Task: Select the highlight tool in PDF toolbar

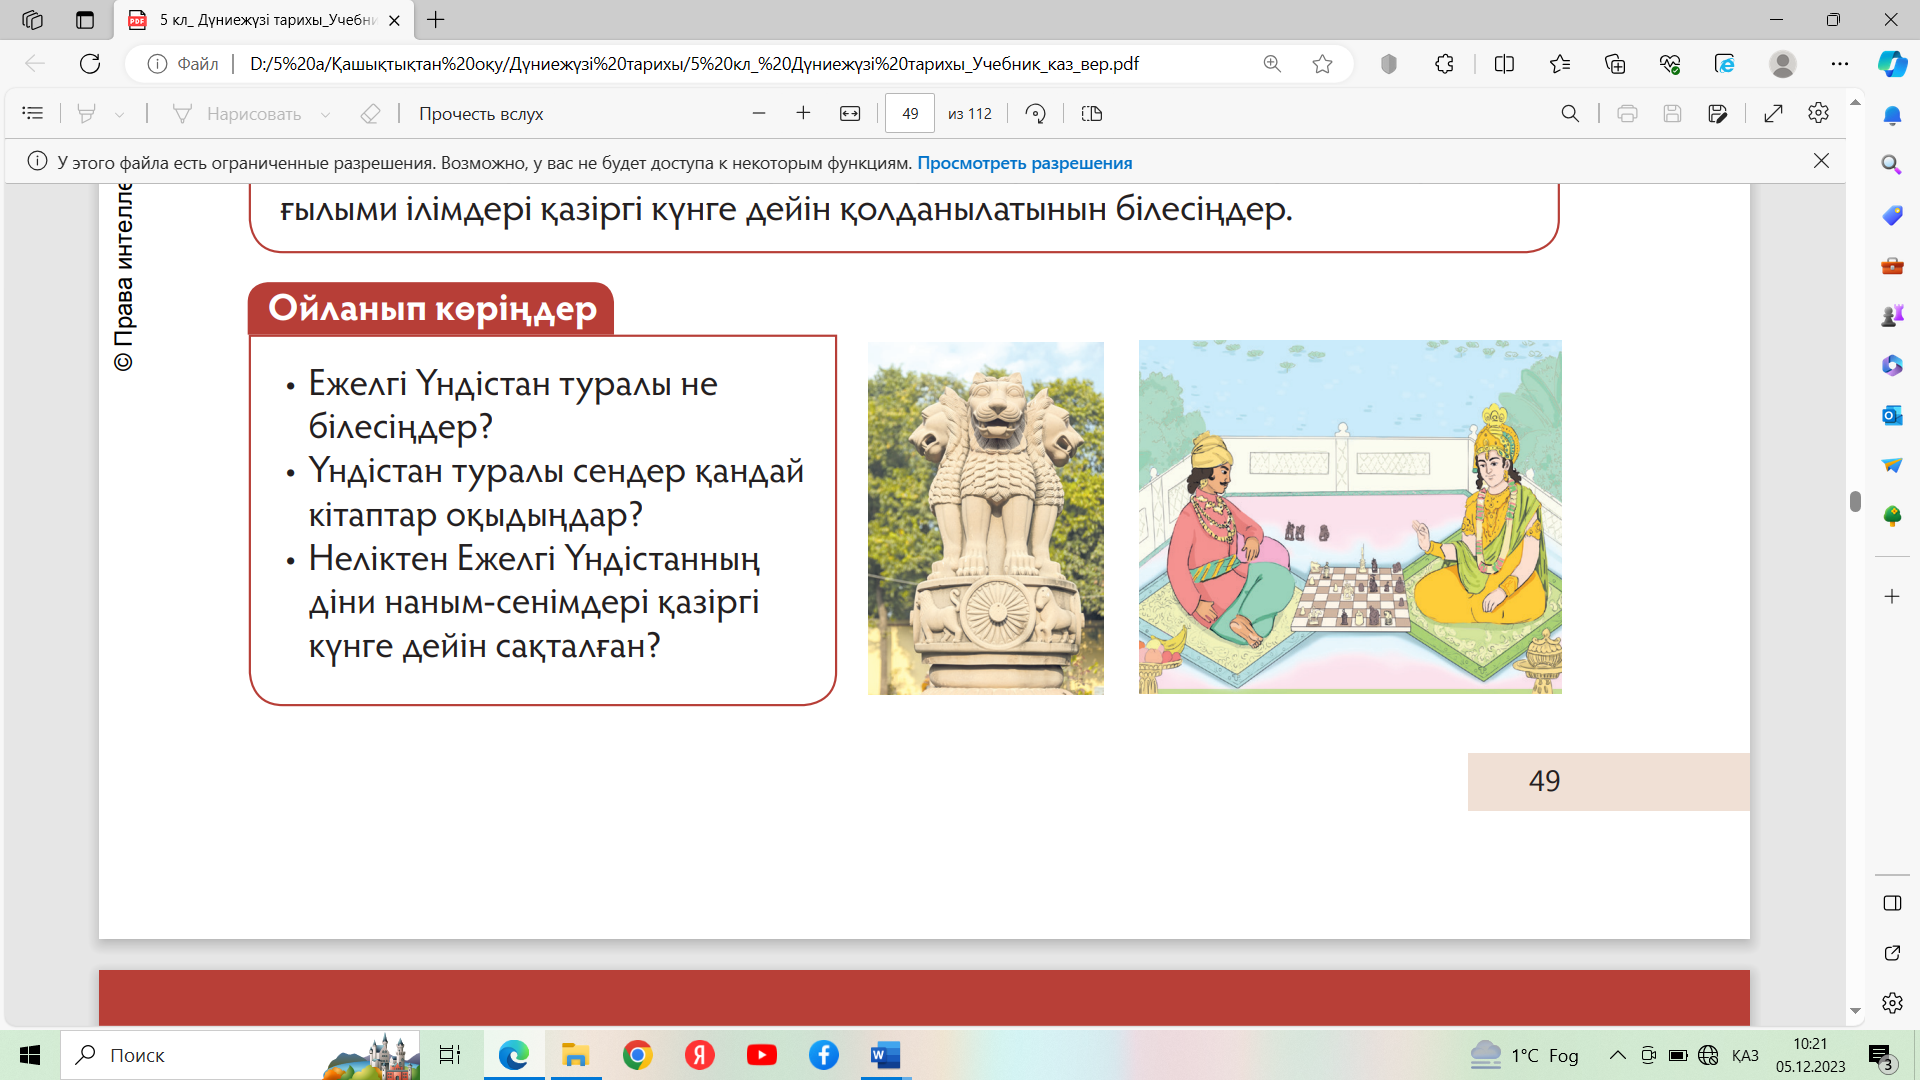Action: 87,114
